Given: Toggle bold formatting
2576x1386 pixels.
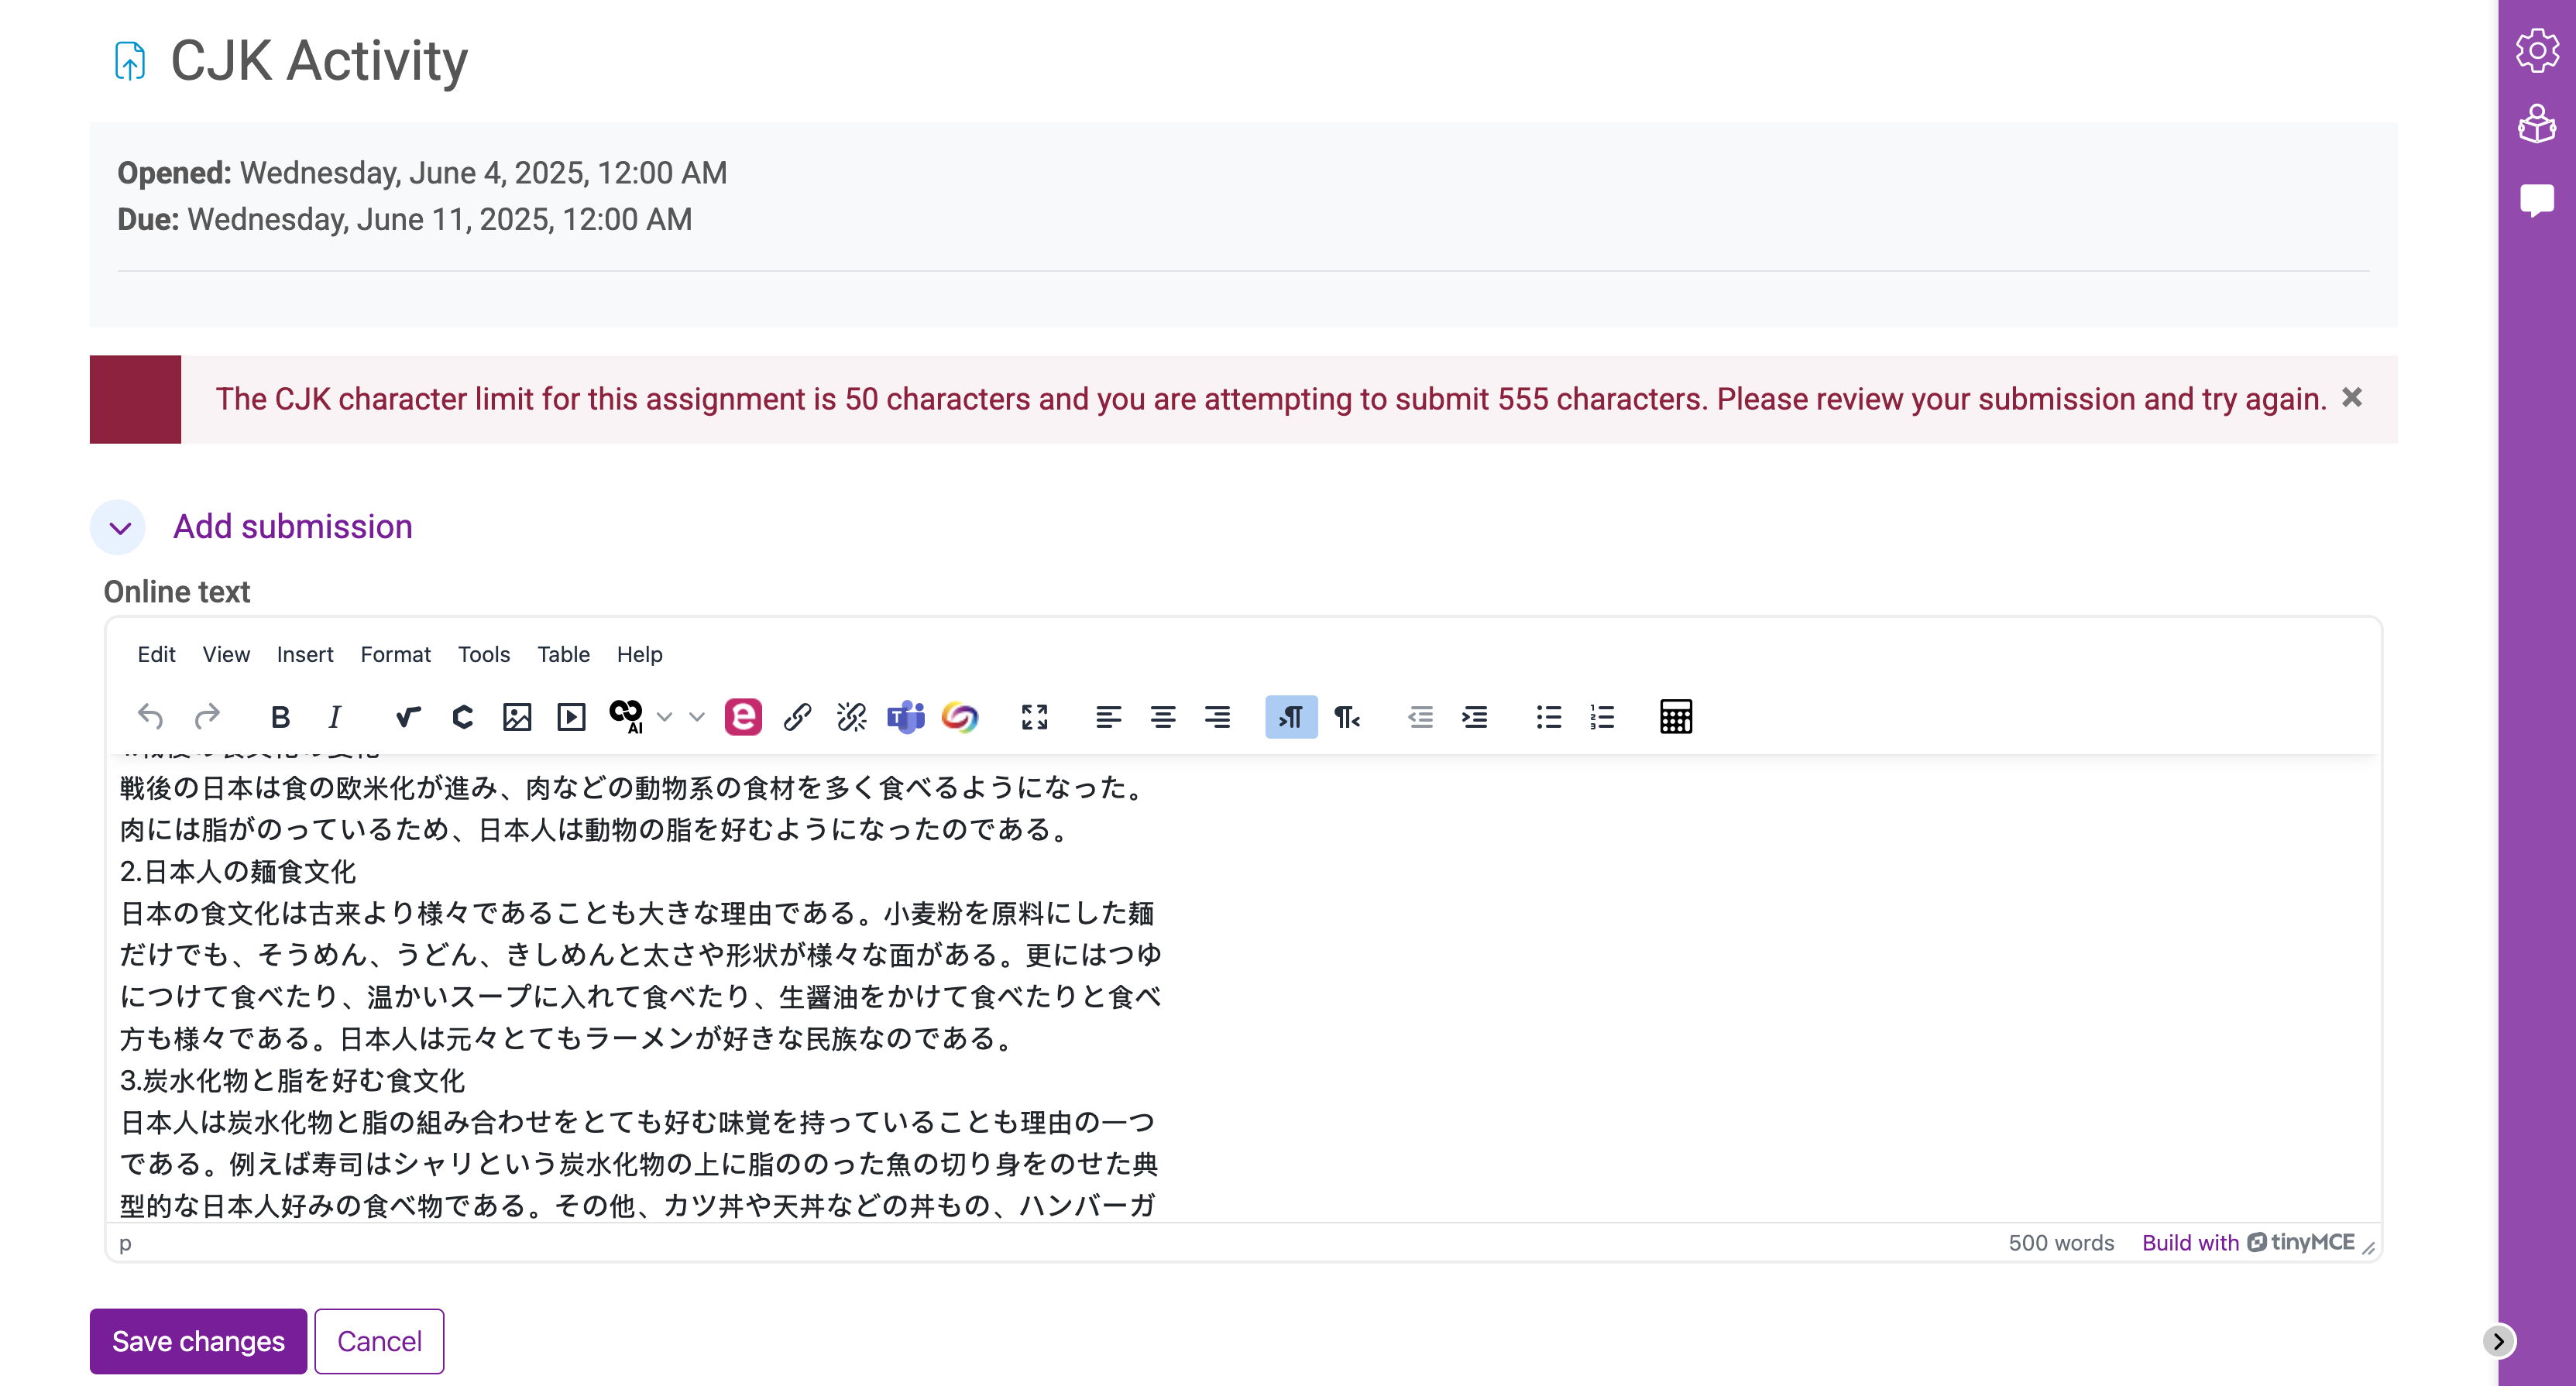Looking at the screenshot, I should (280, 716).
